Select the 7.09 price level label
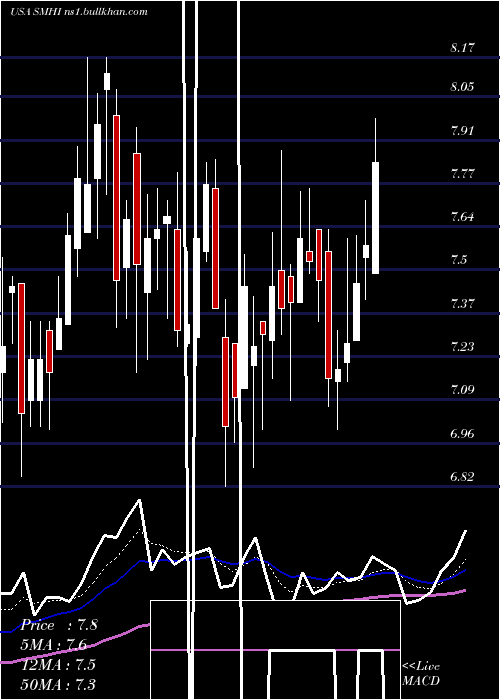 pos(462,390)
